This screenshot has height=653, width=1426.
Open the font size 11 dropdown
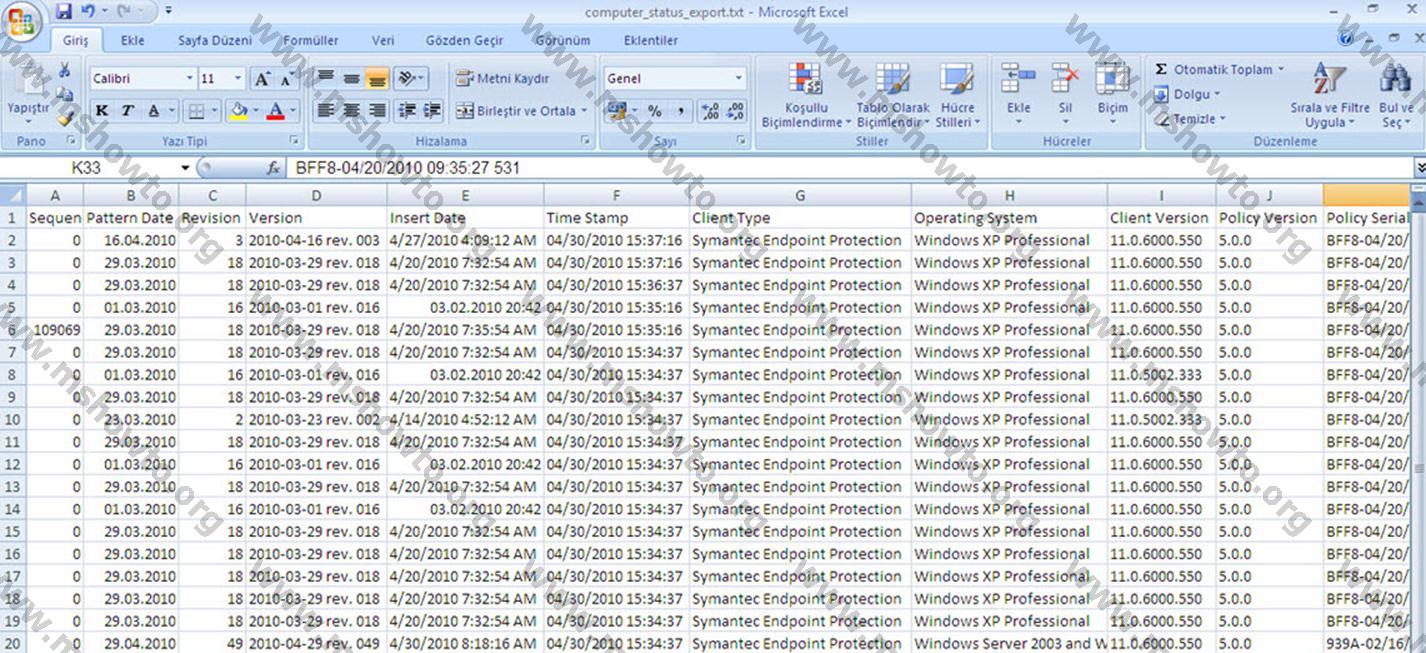238,78
